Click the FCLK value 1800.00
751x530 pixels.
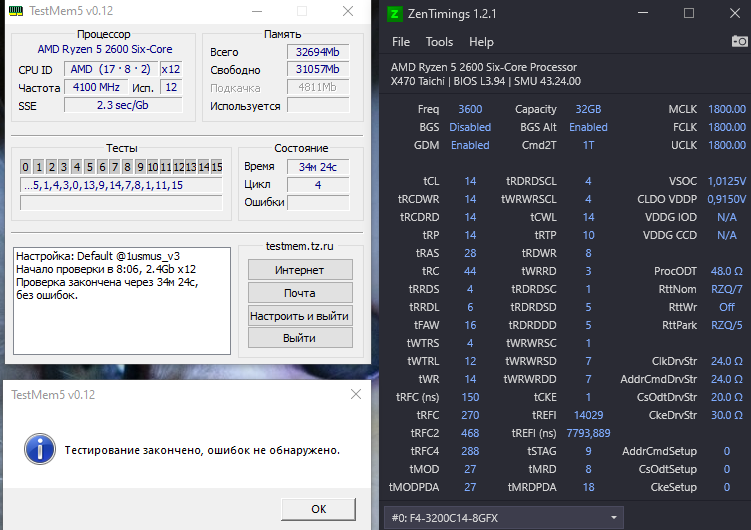[x=727, y=127]
